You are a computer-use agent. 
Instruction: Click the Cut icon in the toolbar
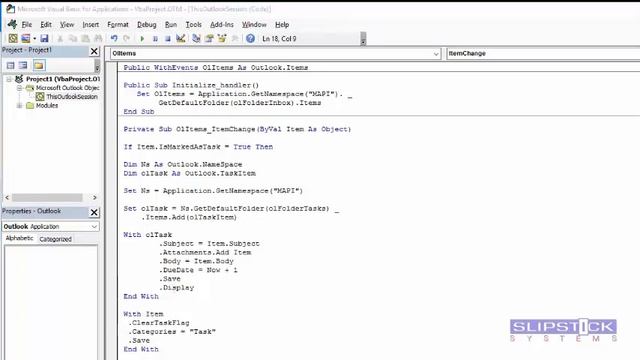click(60, 38)
